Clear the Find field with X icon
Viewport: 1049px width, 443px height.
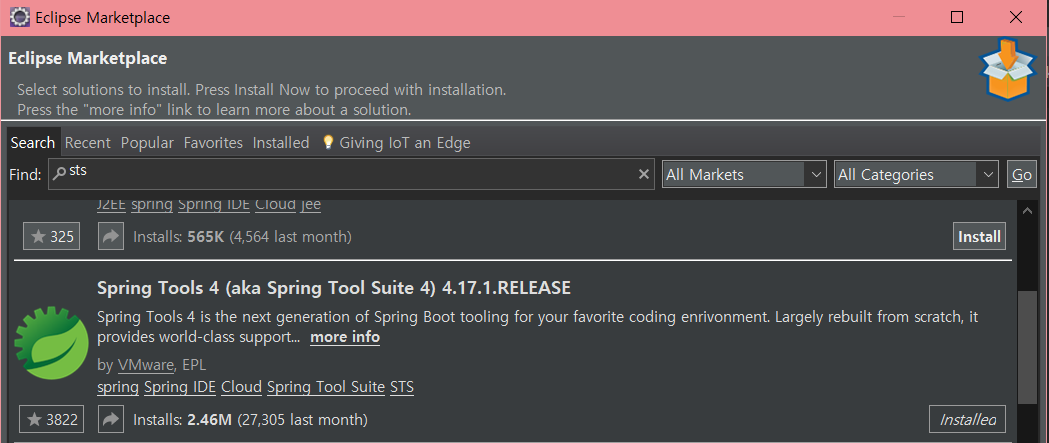[644, 175]
